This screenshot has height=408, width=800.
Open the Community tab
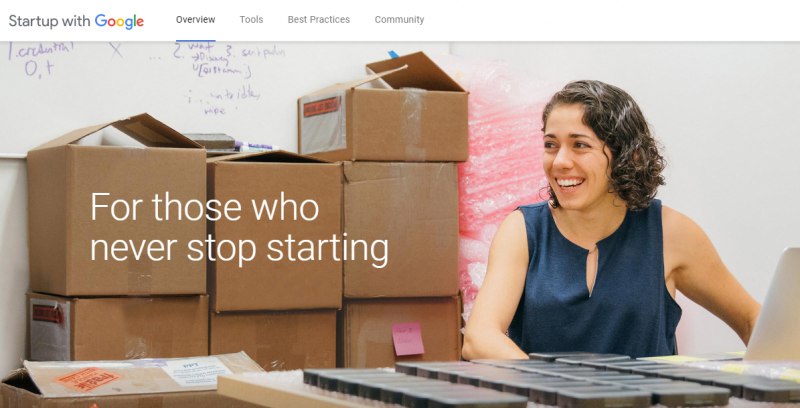399,19
